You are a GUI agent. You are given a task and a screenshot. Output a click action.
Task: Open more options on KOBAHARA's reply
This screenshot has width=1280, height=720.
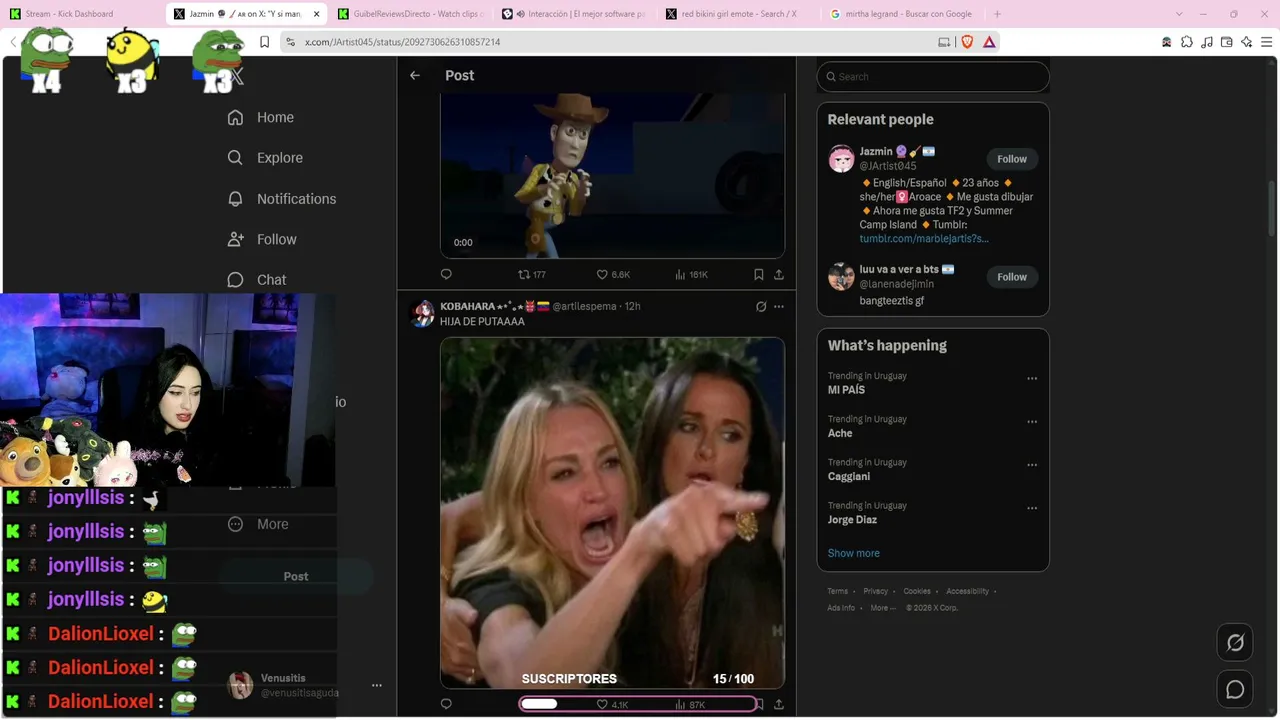(779, 307)
